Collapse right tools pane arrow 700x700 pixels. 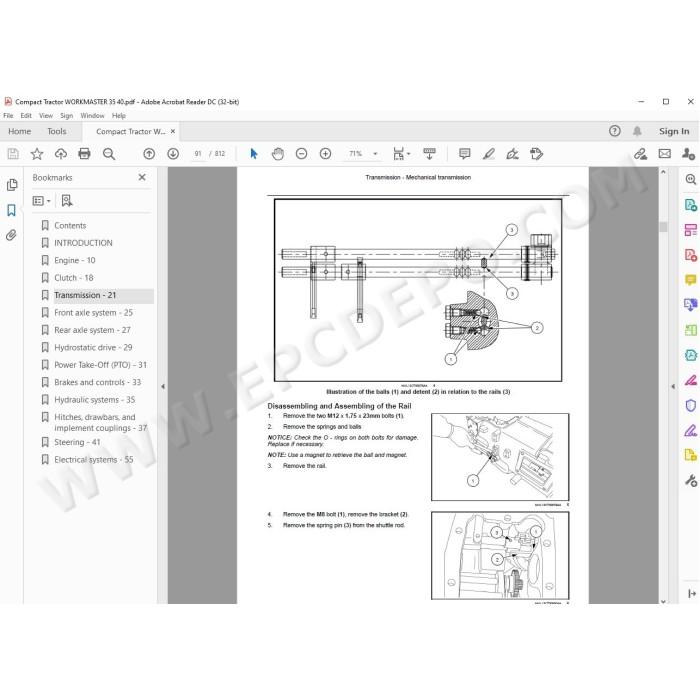coord(673,386)
